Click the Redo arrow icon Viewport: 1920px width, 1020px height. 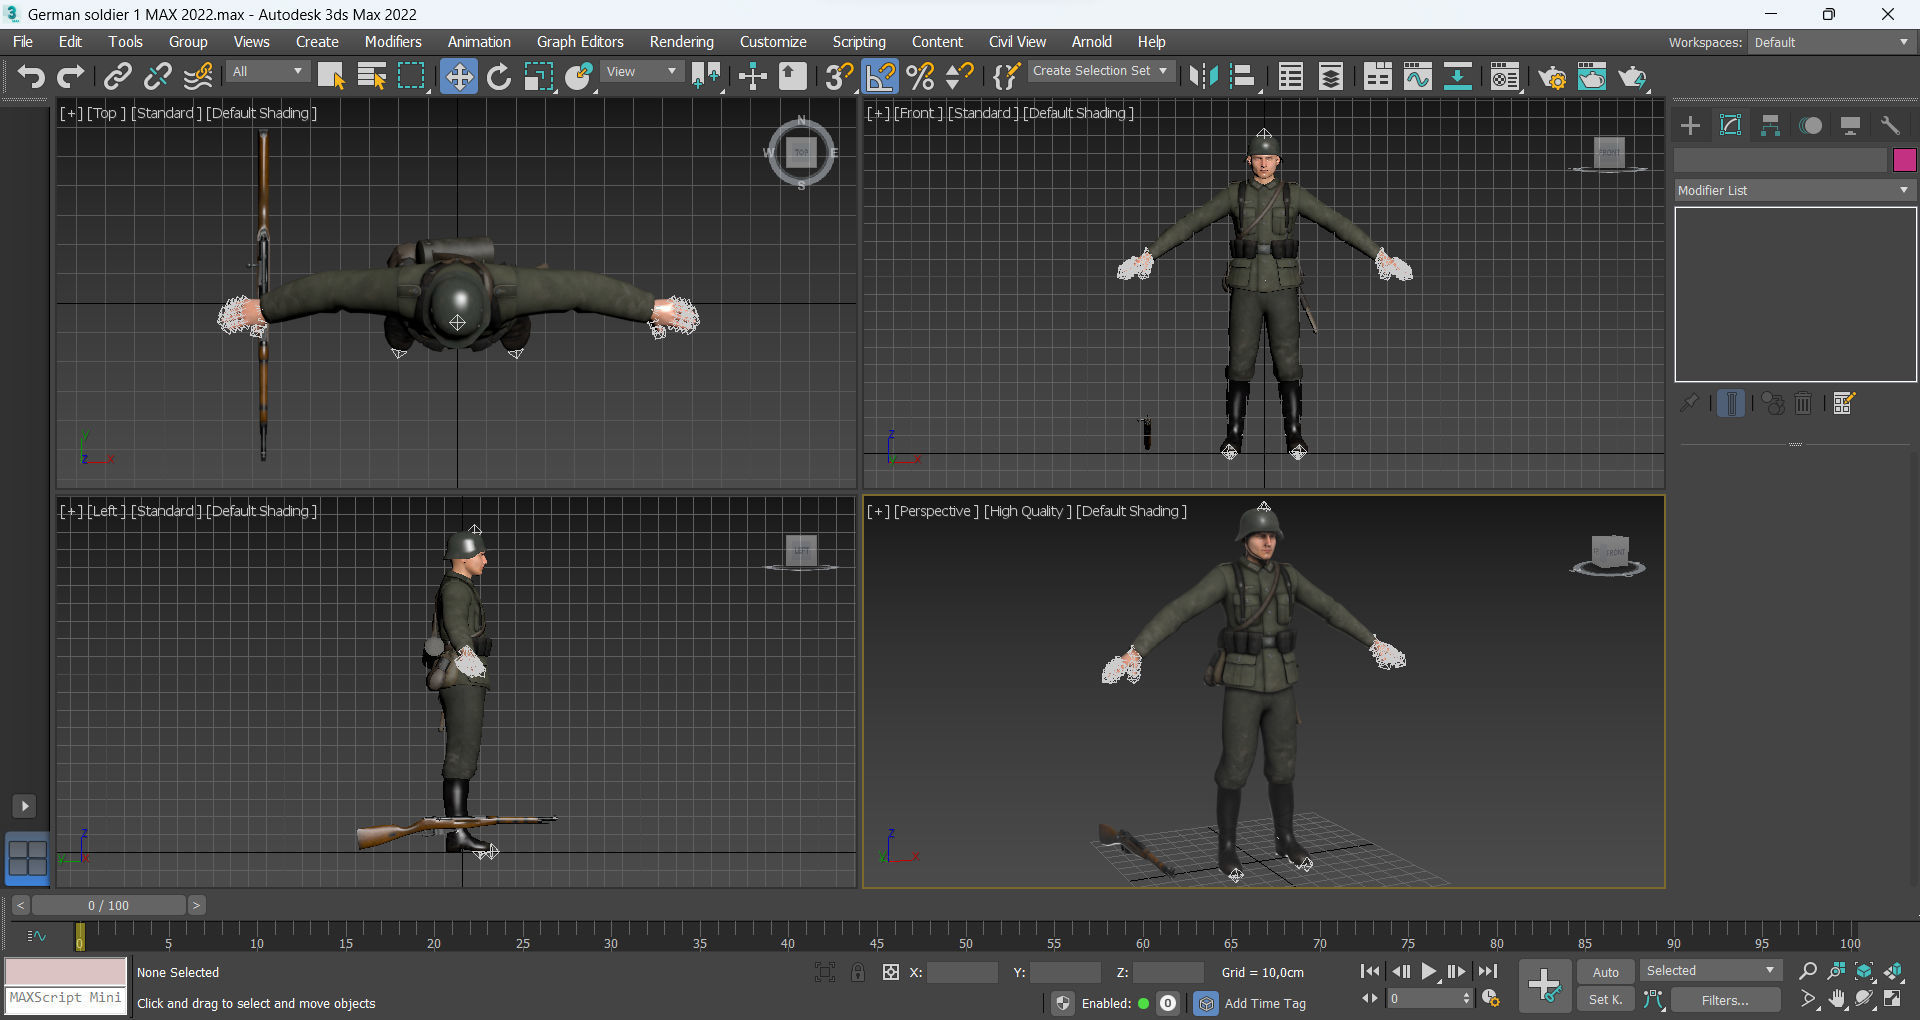[71, 76]
